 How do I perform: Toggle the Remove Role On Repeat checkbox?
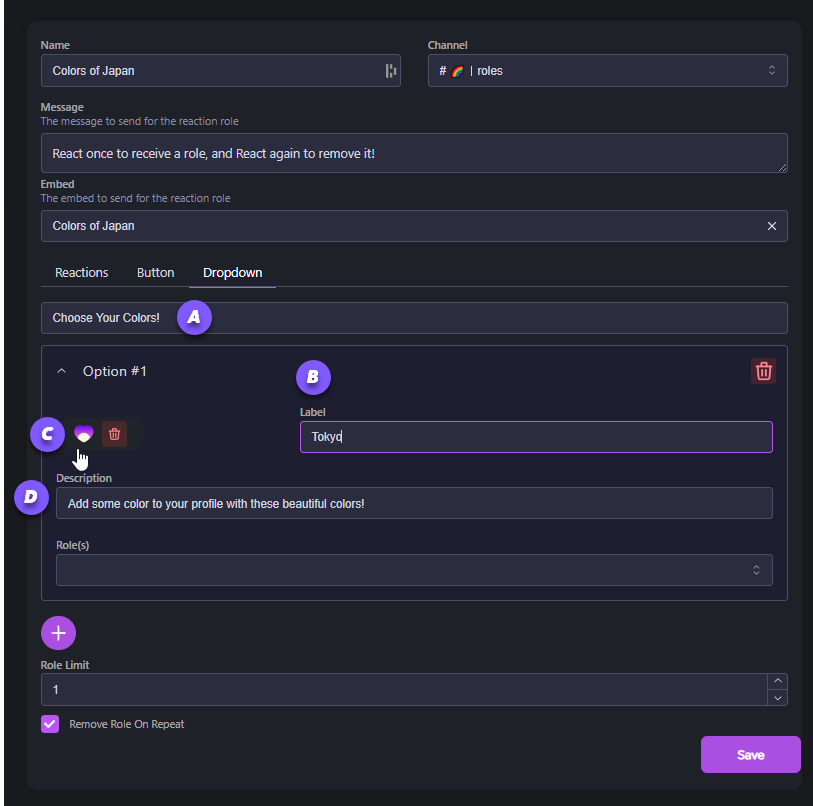(50, 724)
